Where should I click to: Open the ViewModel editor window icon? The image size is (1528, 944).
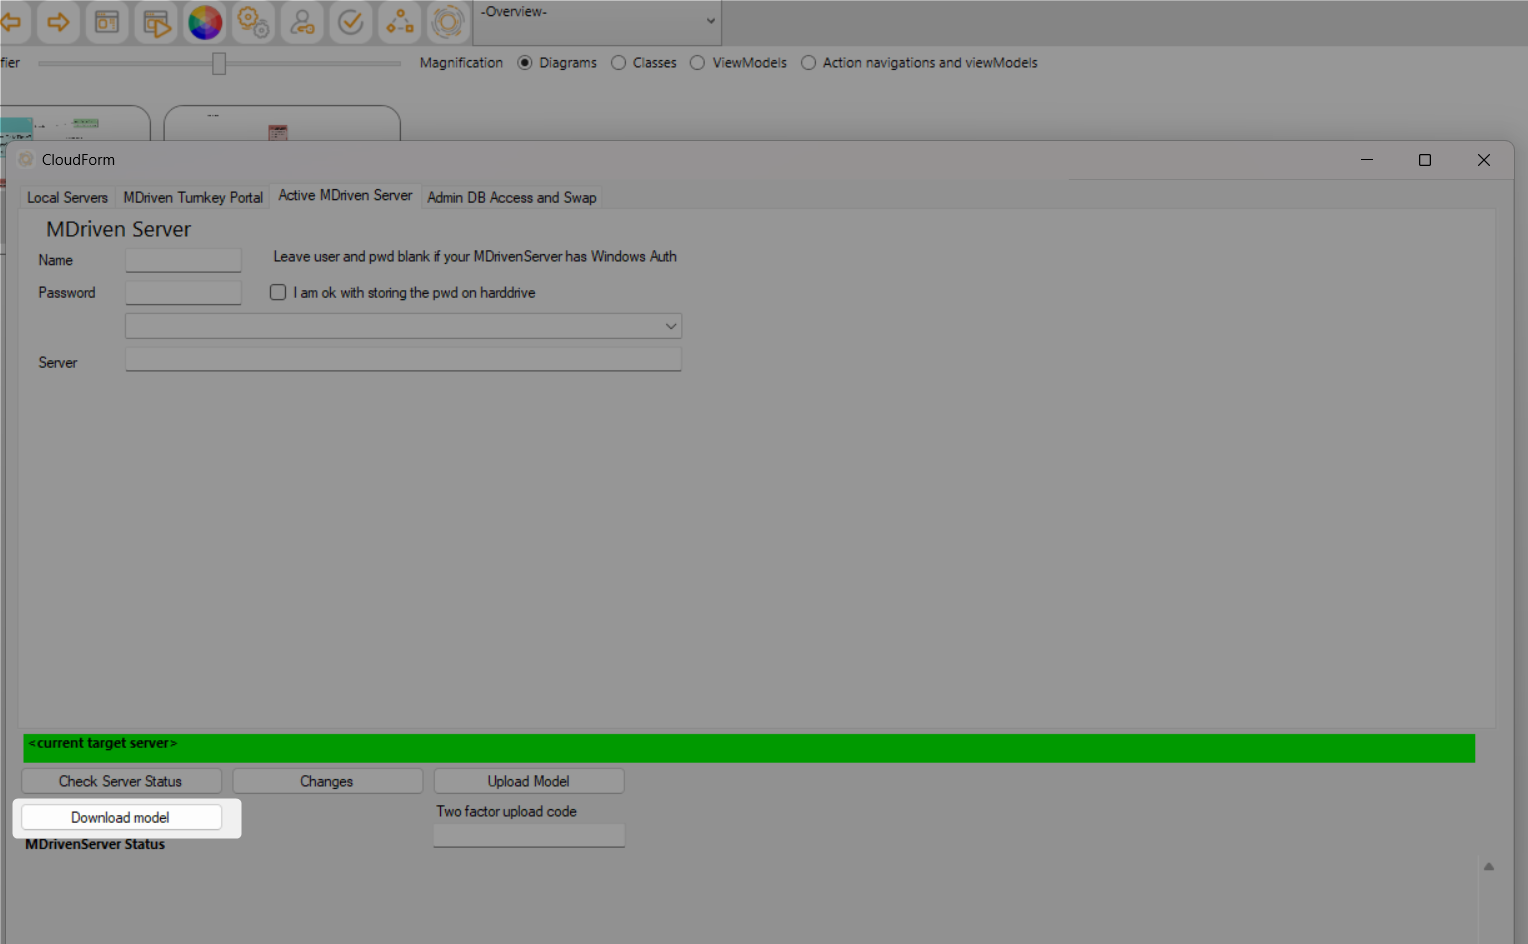click(107, 22)
